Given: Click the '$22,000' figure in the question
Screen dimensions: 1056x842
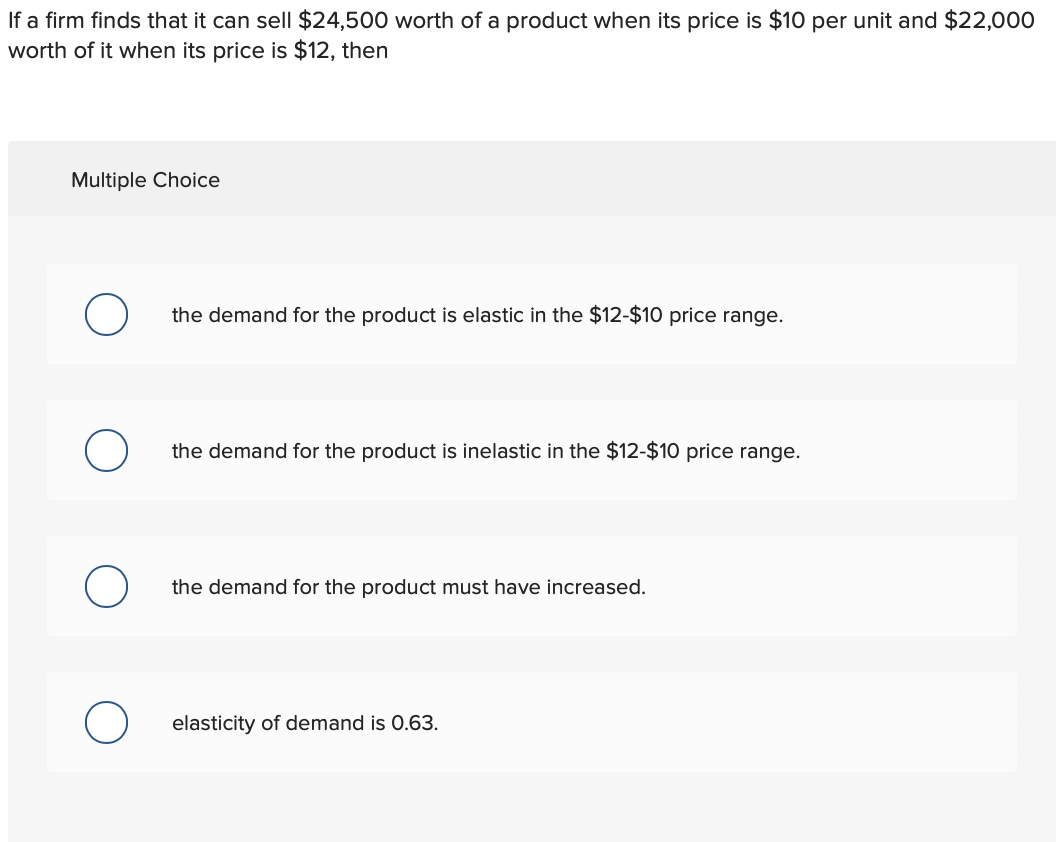Looking at the screenshot, I should tap(989, 21).
